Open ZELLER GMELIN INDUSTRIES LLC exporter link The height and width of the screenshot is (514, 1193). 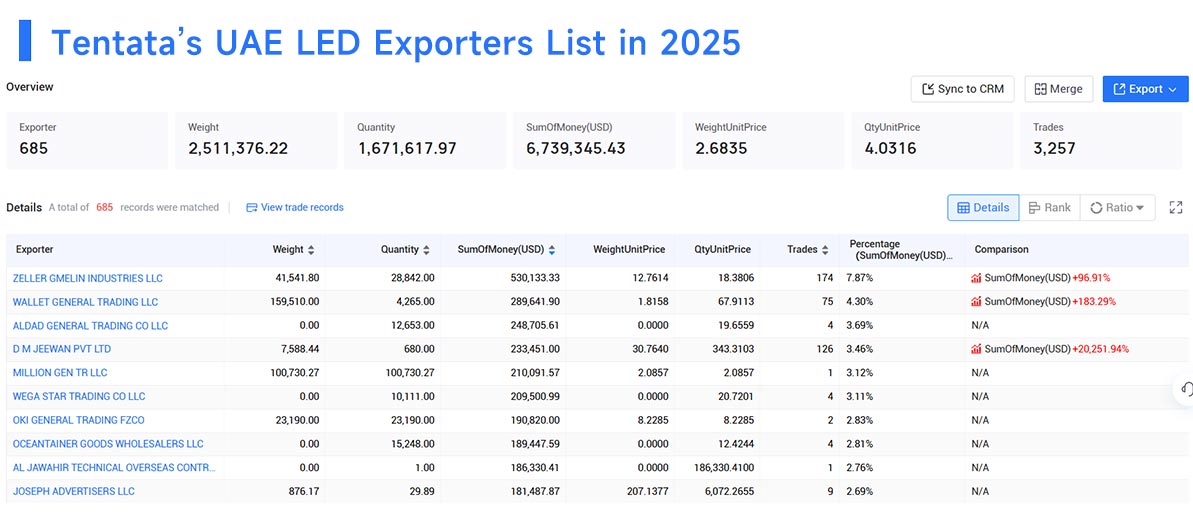click(87, 278)
